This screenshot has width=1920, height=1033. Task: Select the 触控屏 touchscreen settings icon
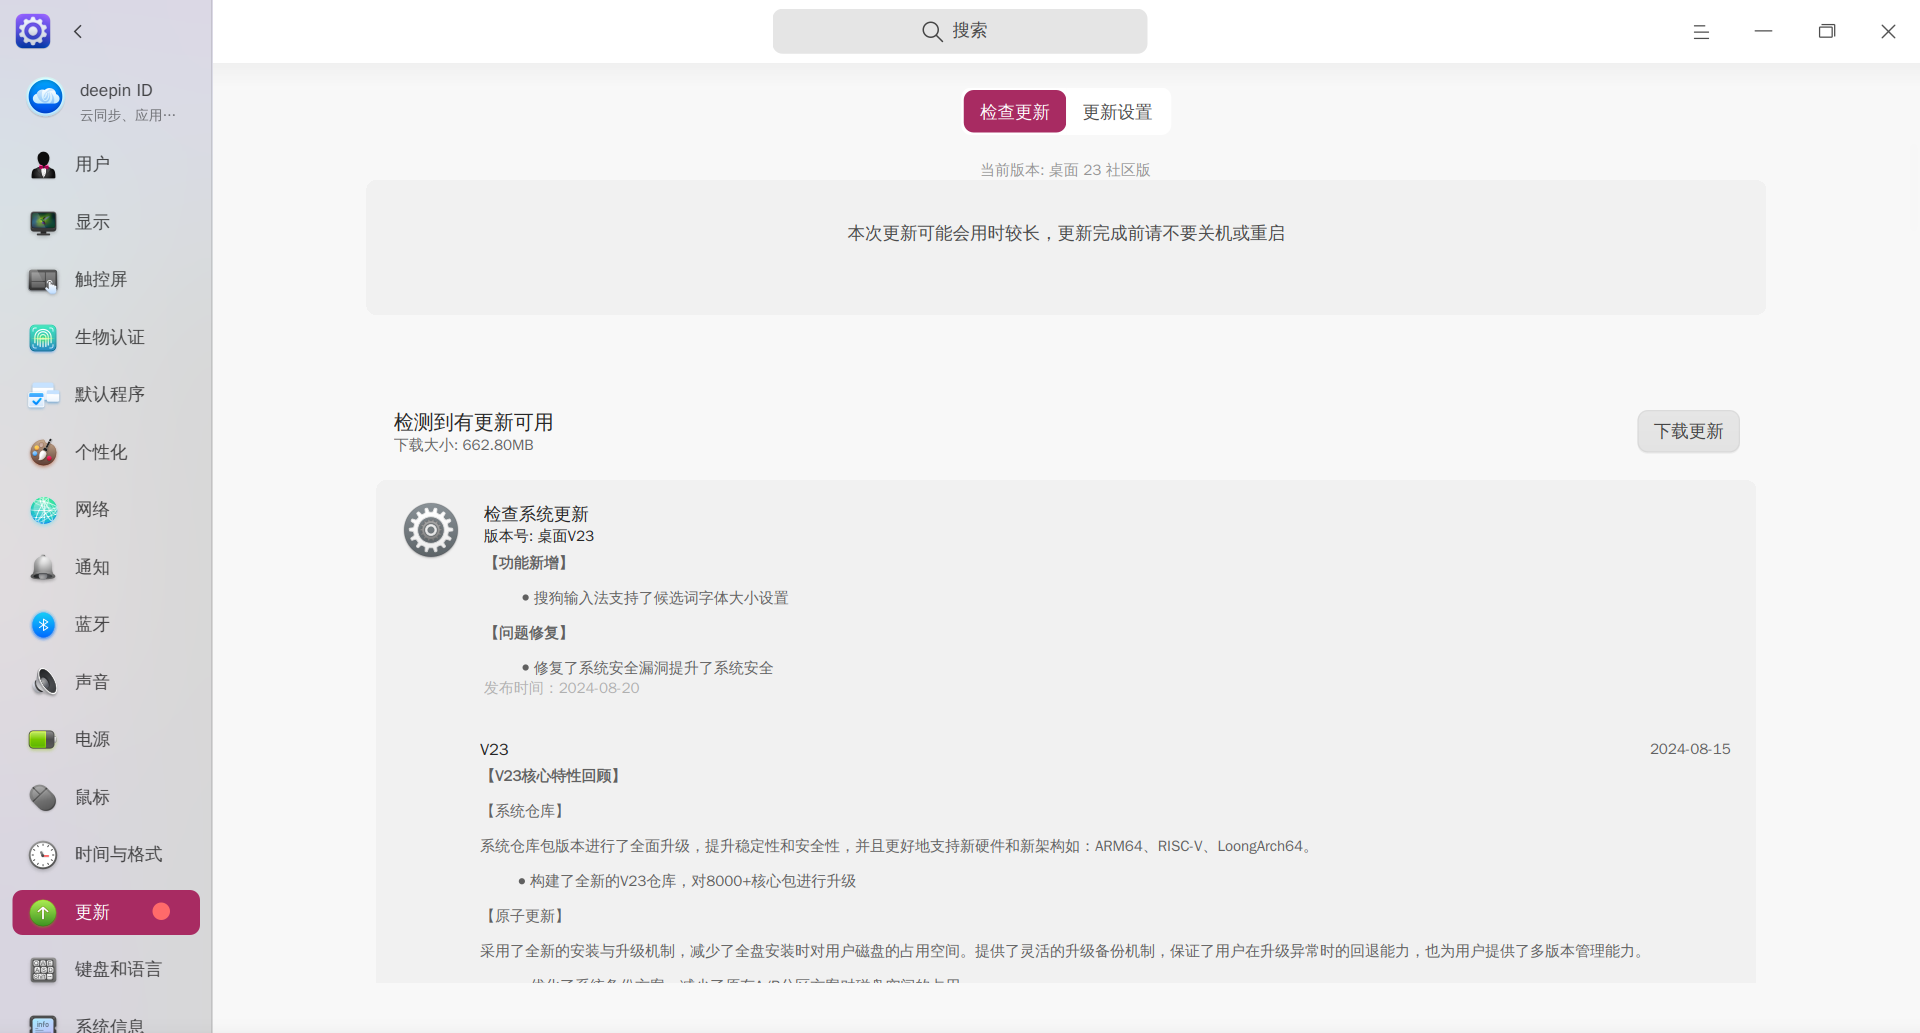point(43,280)
